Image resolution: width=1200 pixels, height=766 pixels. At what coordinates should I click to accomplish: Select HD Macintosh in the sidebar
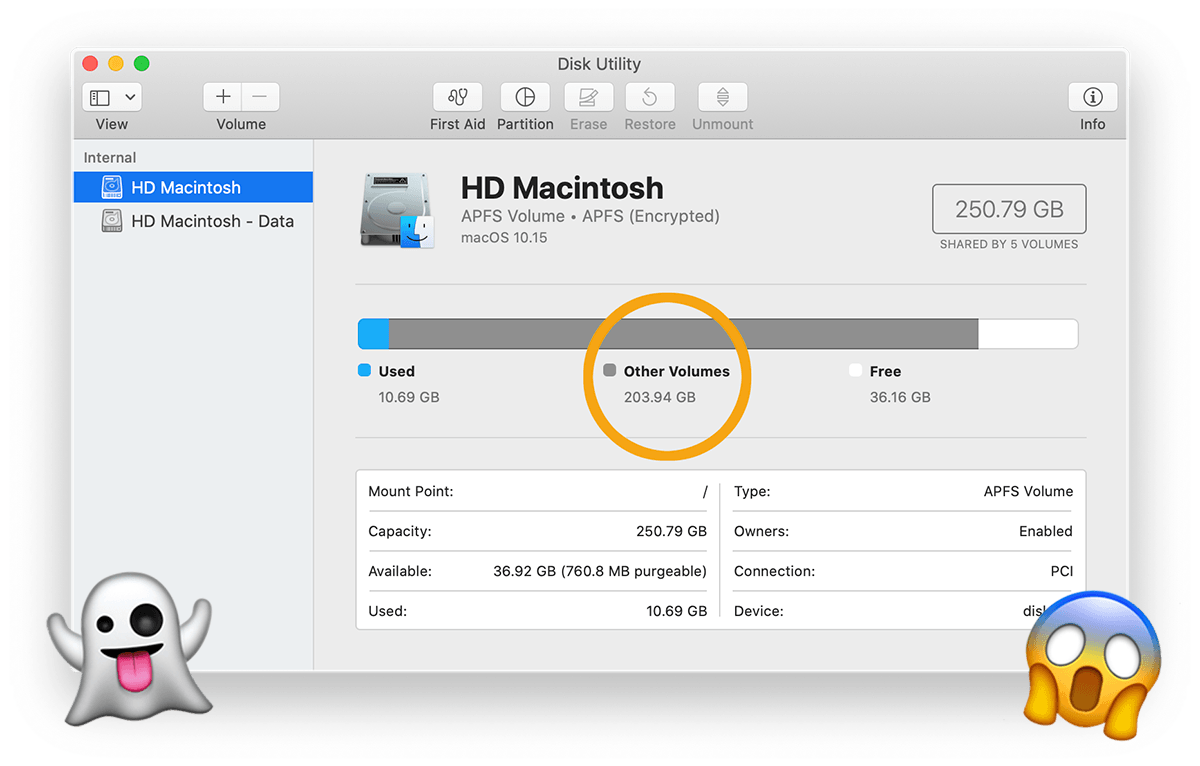click(x=193, y=187)
